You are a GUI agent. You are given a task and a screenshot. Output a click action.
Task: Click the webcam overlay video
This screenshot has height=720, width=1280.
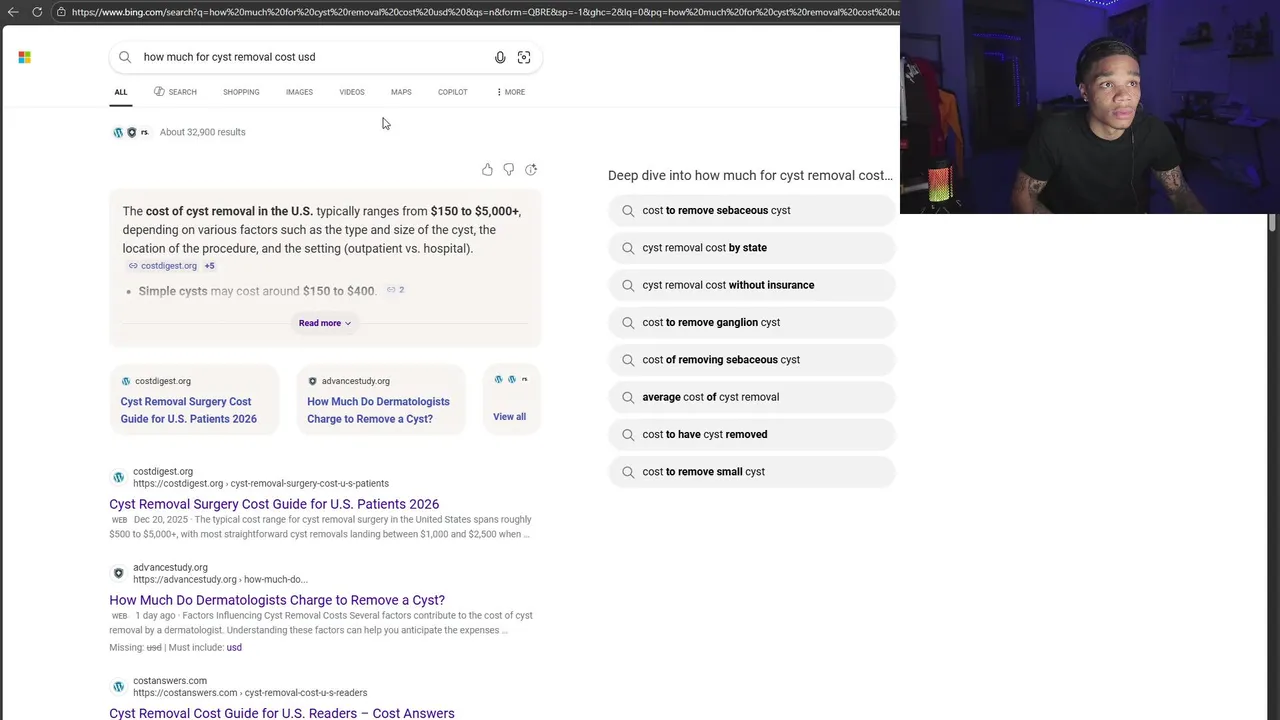[1090, 107]
